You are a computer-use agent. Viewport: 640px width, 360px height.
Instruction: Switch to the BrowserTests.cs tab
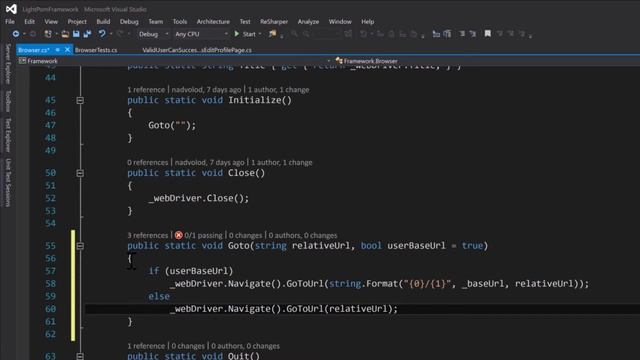(96, 50)
